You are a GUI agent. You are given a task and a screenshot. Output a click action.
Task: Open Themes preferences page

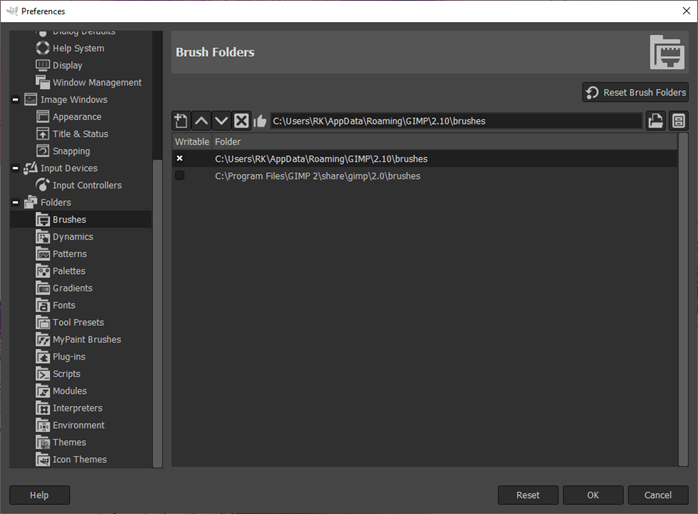click(x=69, y=442)
